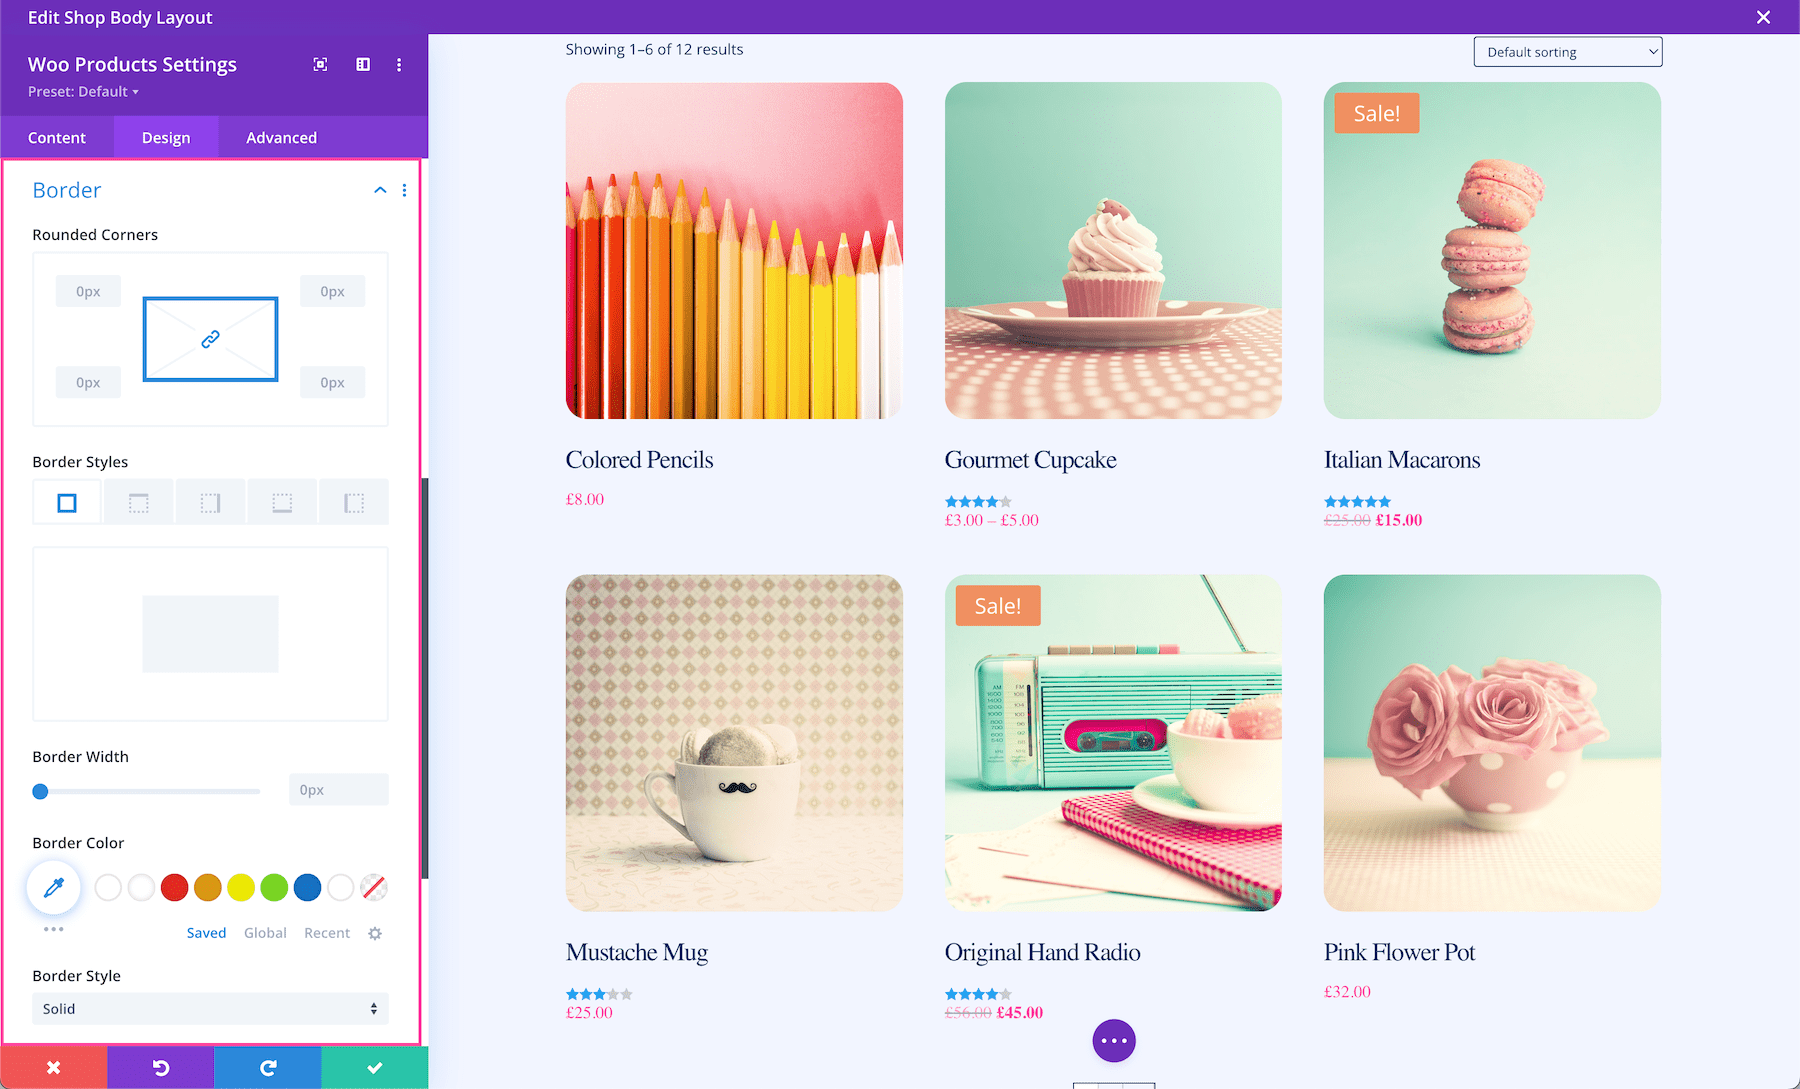Click the Border Width value field

click(x=338, y=790)
